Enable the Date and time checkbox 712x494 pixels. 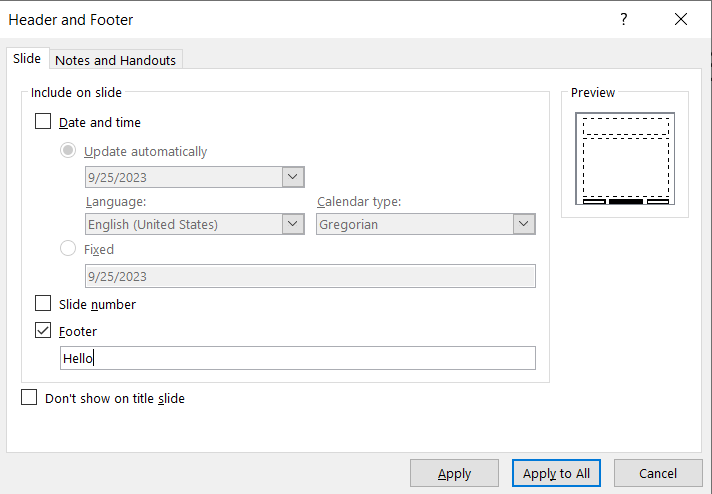point(43,122)
